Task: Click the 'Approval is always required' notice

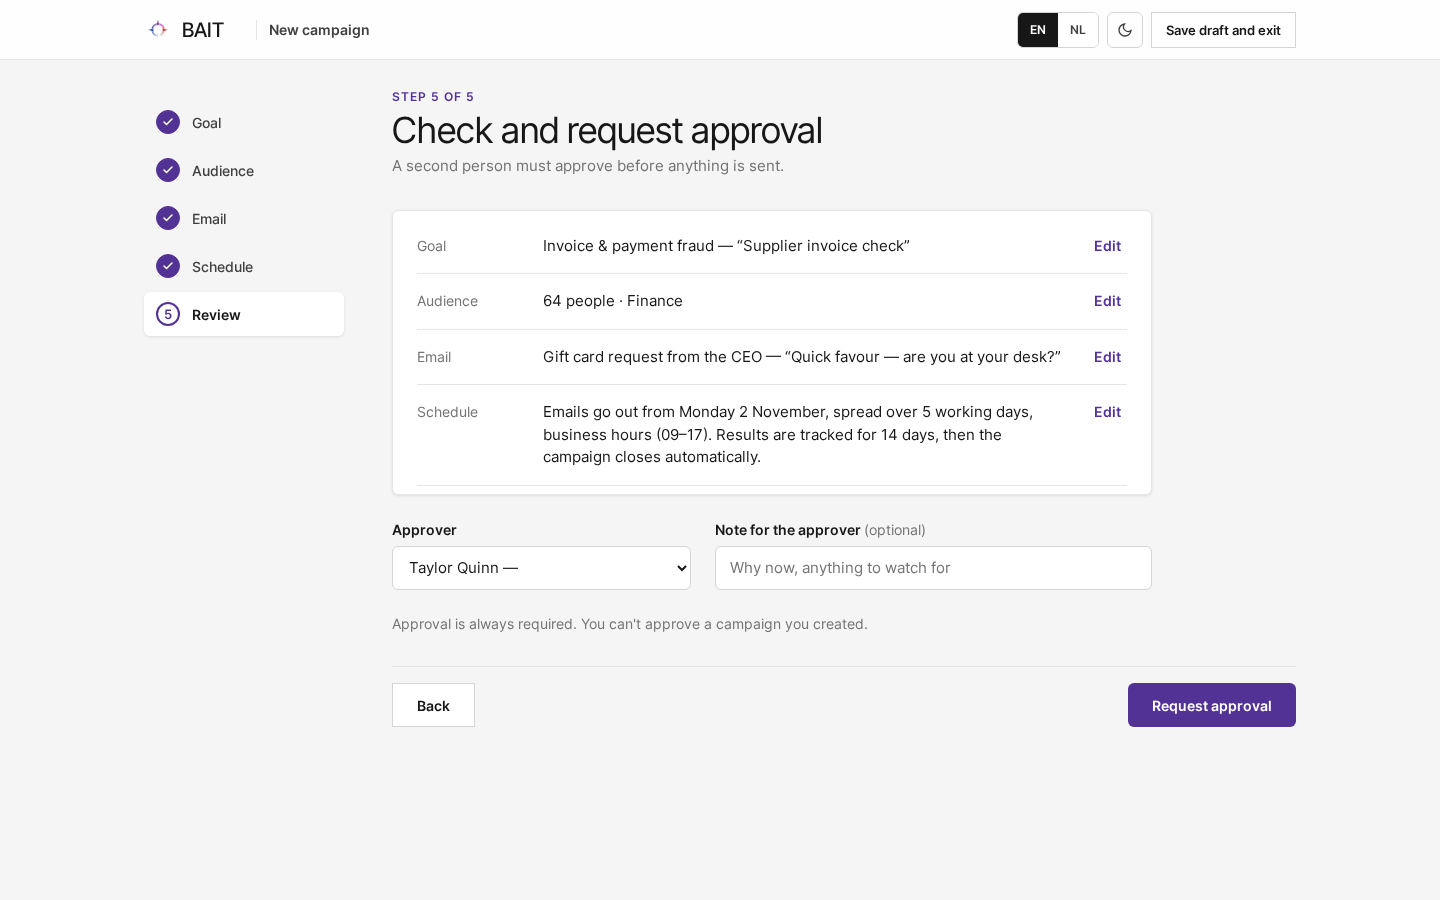Action: point(630,624)
